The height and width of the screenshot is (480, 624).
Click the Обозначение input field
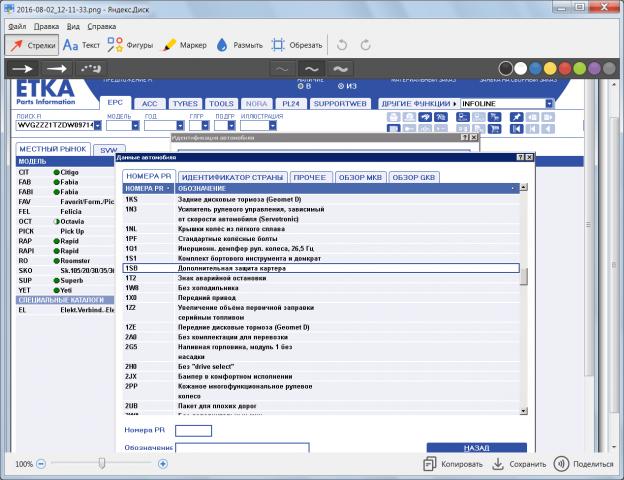click(x=242, y=448)
